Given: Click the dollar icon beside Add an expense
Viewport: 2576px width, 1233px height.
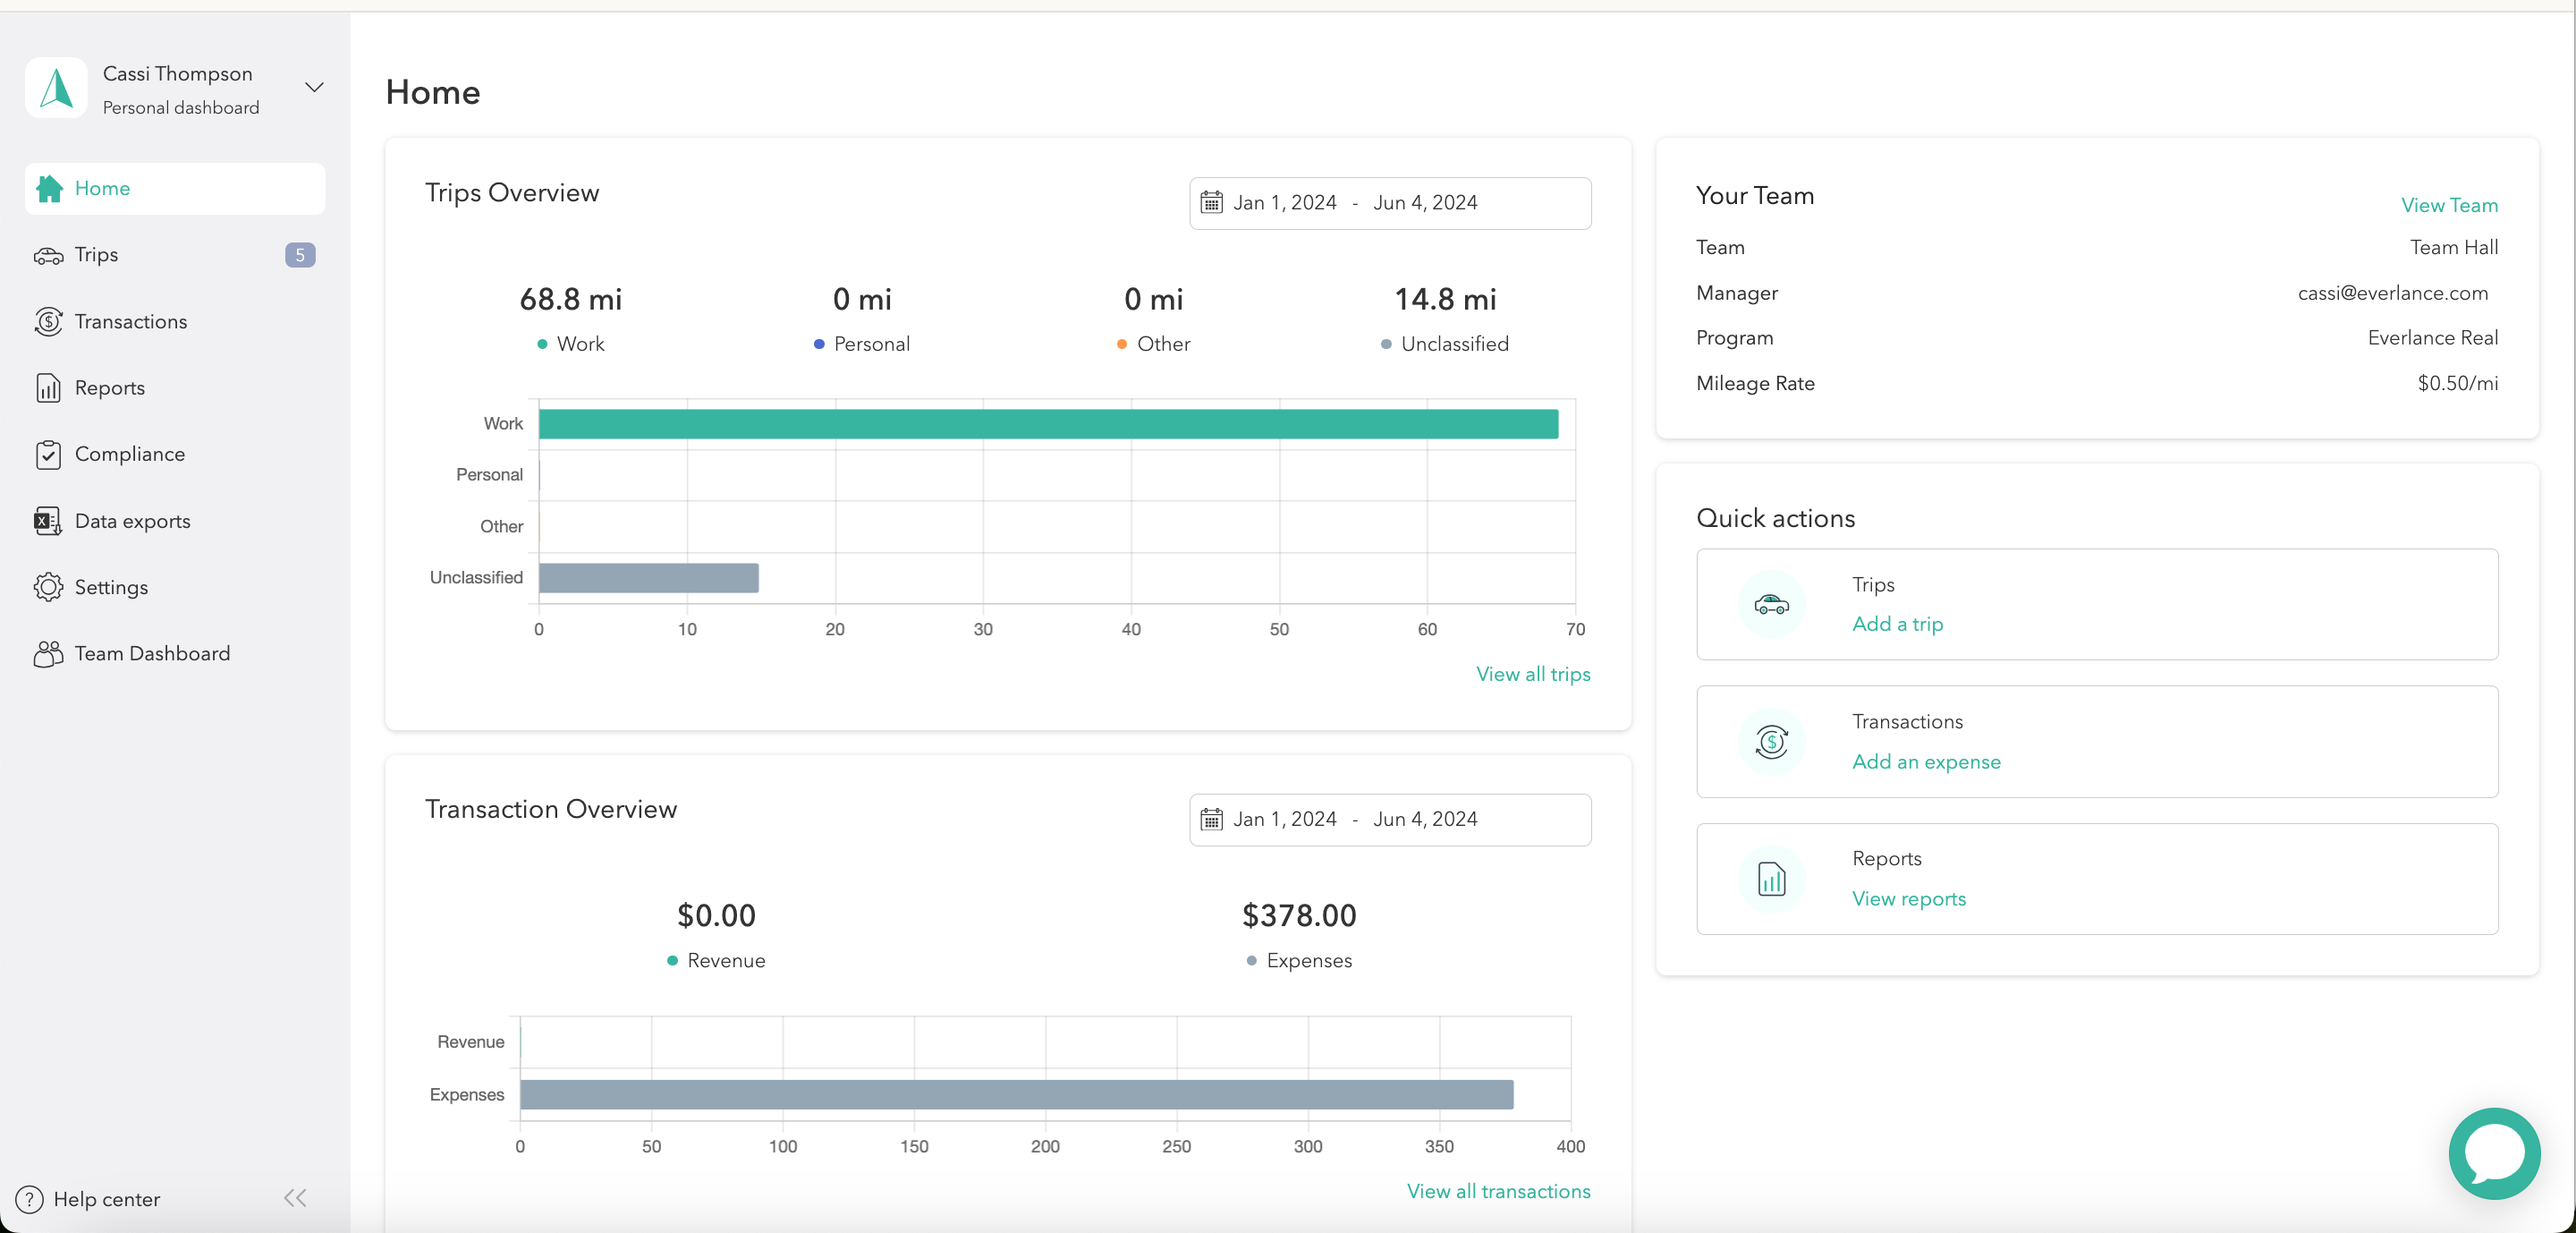Looking at the screenshot, I should 1771,741.
